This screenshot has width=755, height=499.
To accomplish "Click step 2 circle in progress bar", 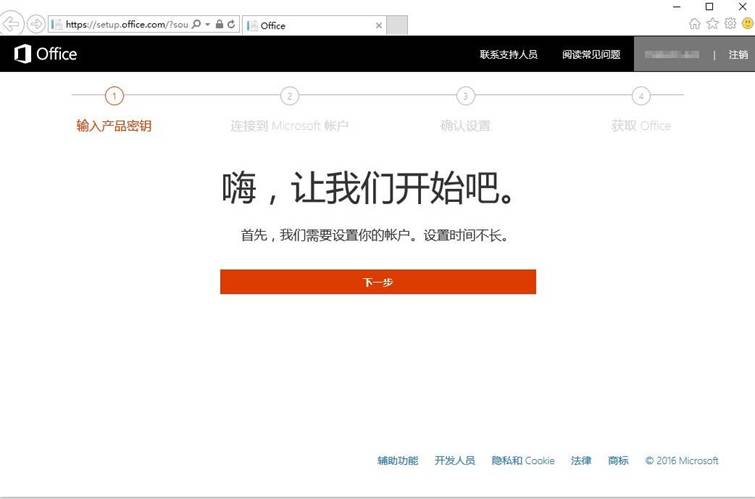I will coord(289,95).
